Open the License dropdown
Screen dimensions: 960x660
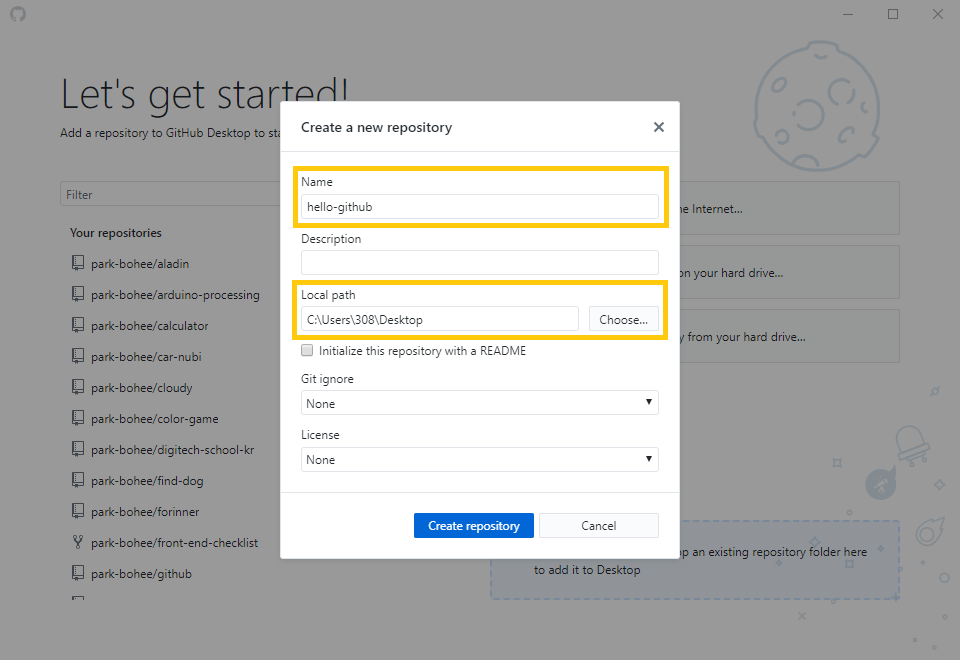pyautogui.click(x=479, y=459)
